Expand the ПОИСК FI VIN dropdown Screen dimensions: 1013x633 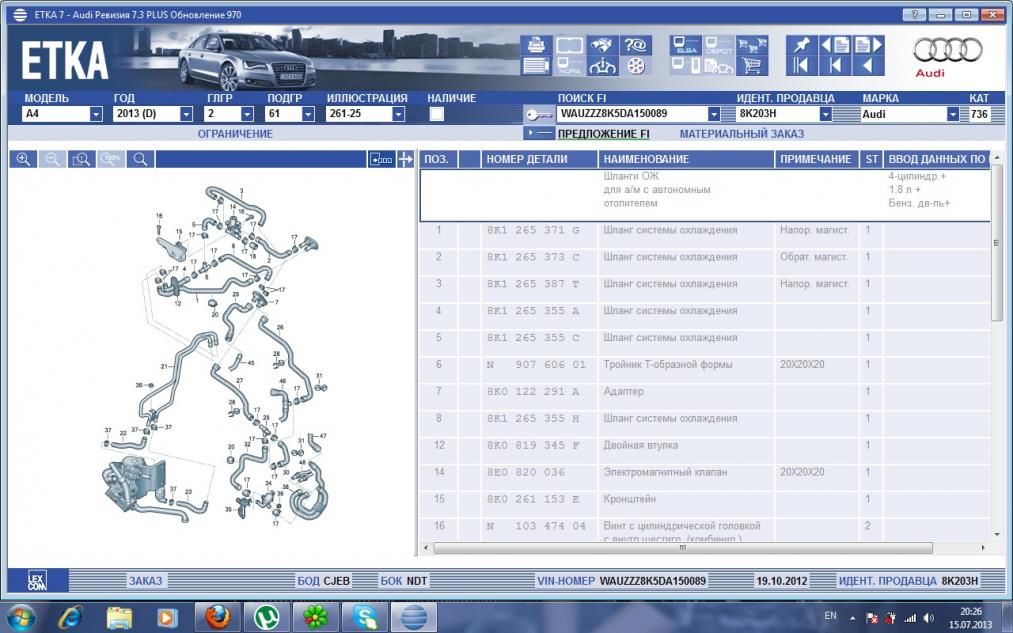point(714,114)
